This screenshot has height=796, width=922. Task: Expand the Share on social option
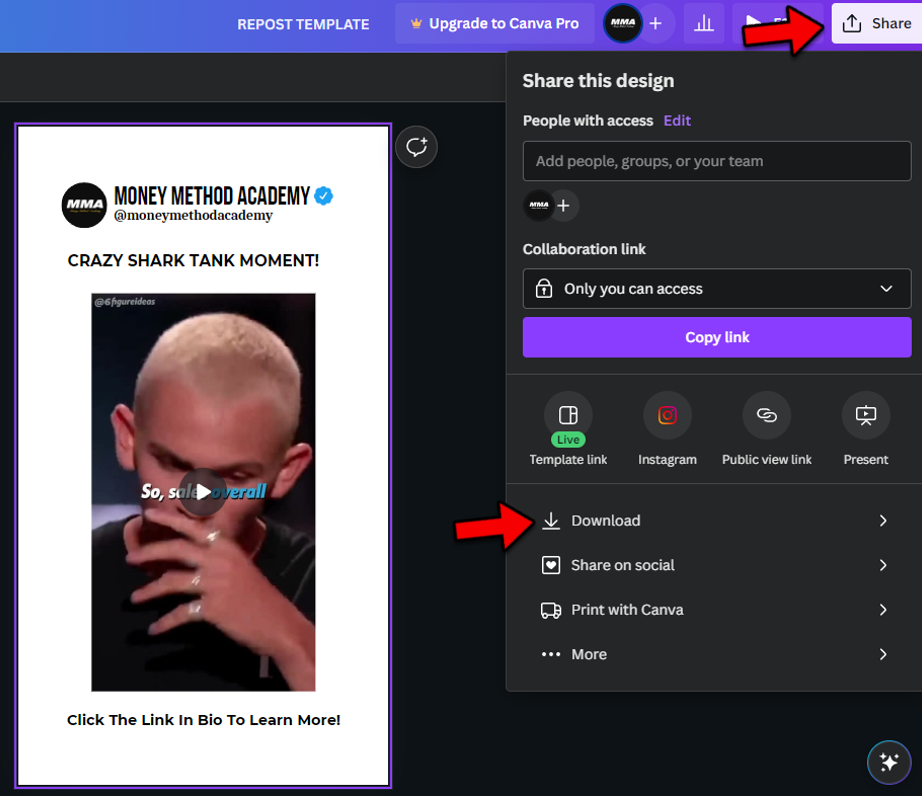pos(714,566)
